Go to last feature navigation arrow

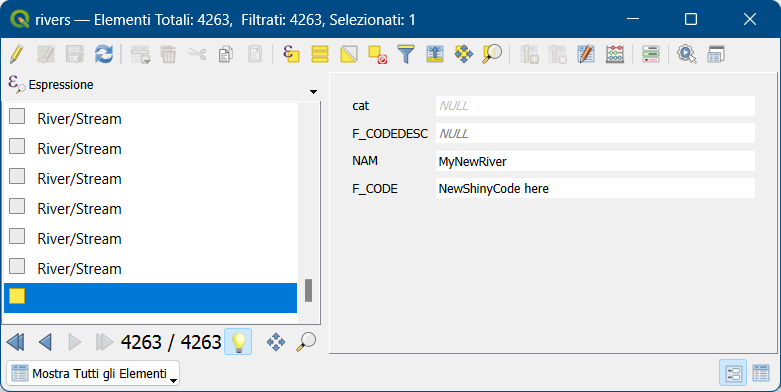click(x=104, y=342)
